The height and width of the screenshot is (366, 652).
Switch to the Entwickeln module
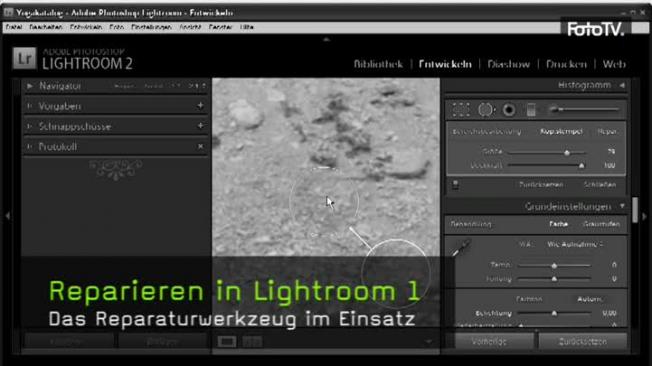pyautogui.click(x=445, y=64)
